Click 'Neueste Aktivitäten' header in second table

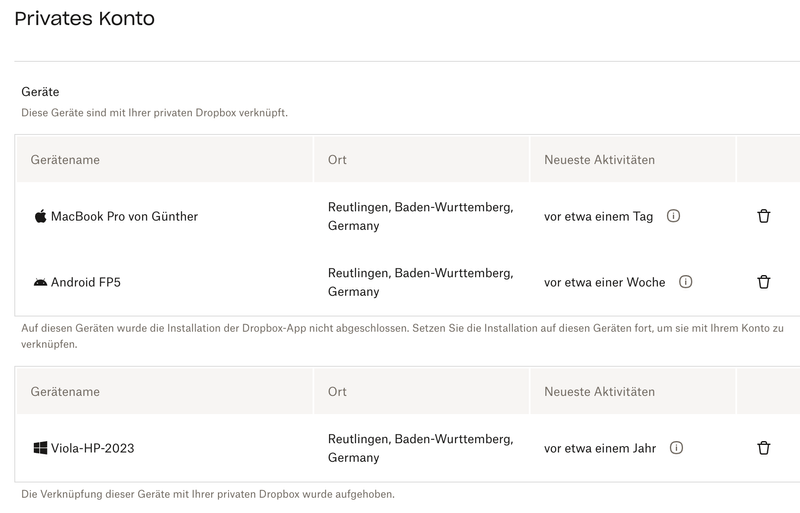(x=599, y=391)
